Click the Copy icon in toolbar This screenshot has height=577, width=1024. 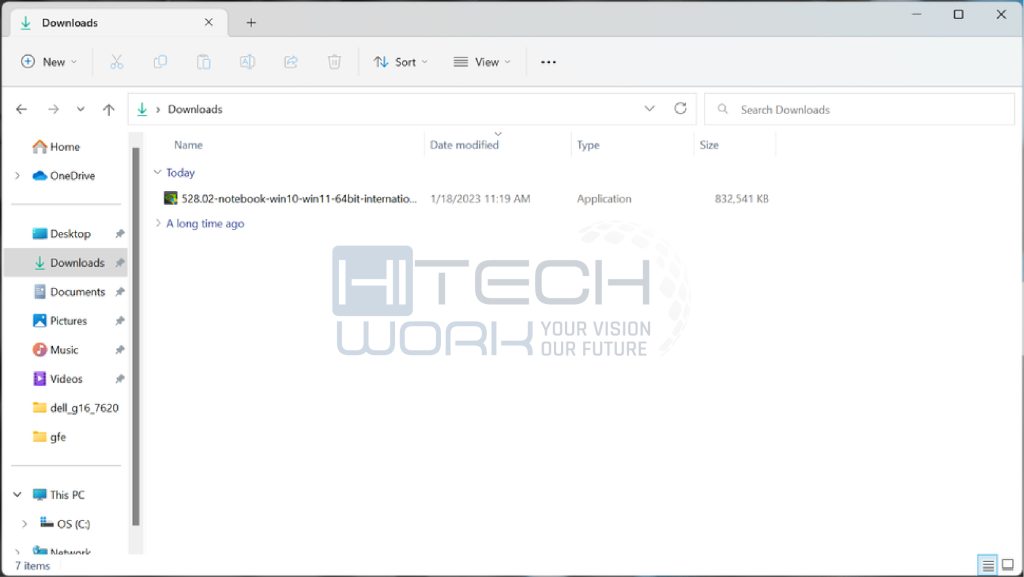coord(160,62)
